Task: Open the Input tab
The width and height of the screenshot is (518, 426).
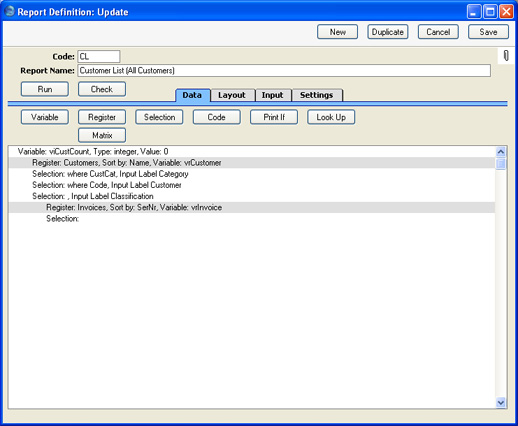Action: click(273, 95)
